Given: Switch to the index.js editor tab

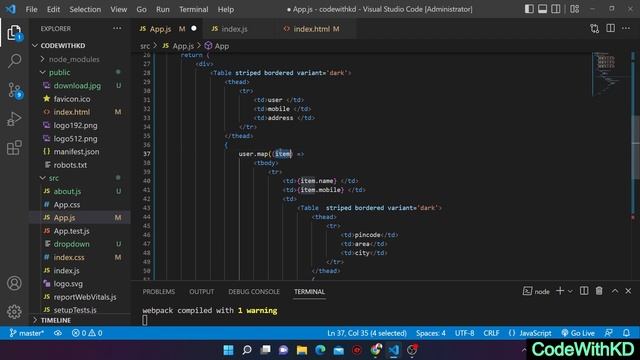Looking at the screenshot, I should click(x=234, y=29).
